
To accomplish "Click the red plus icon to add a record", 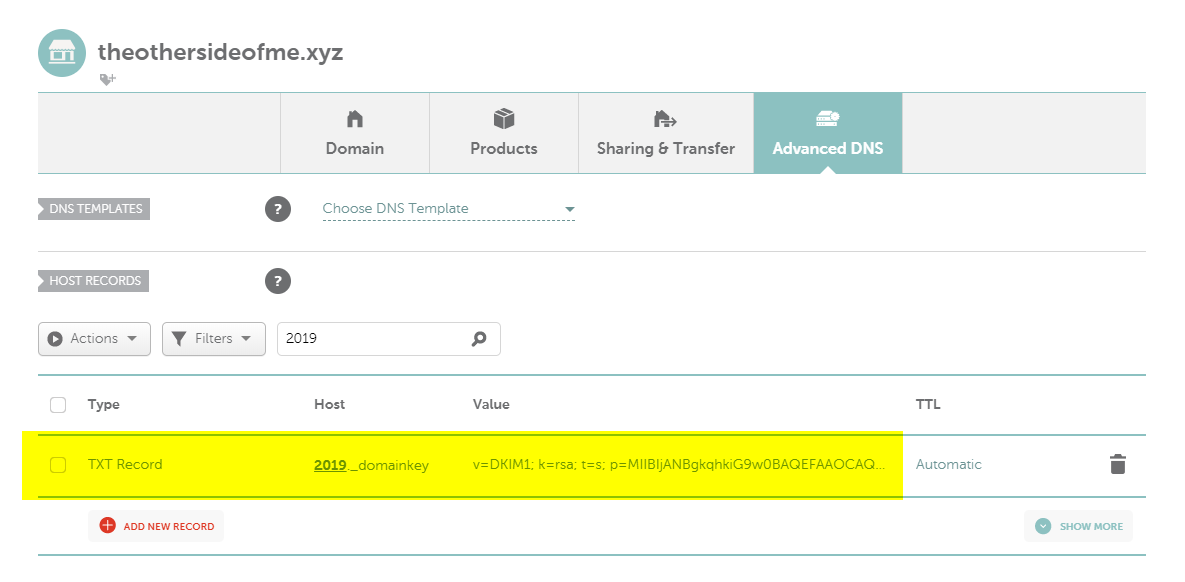I will (107, 526).
